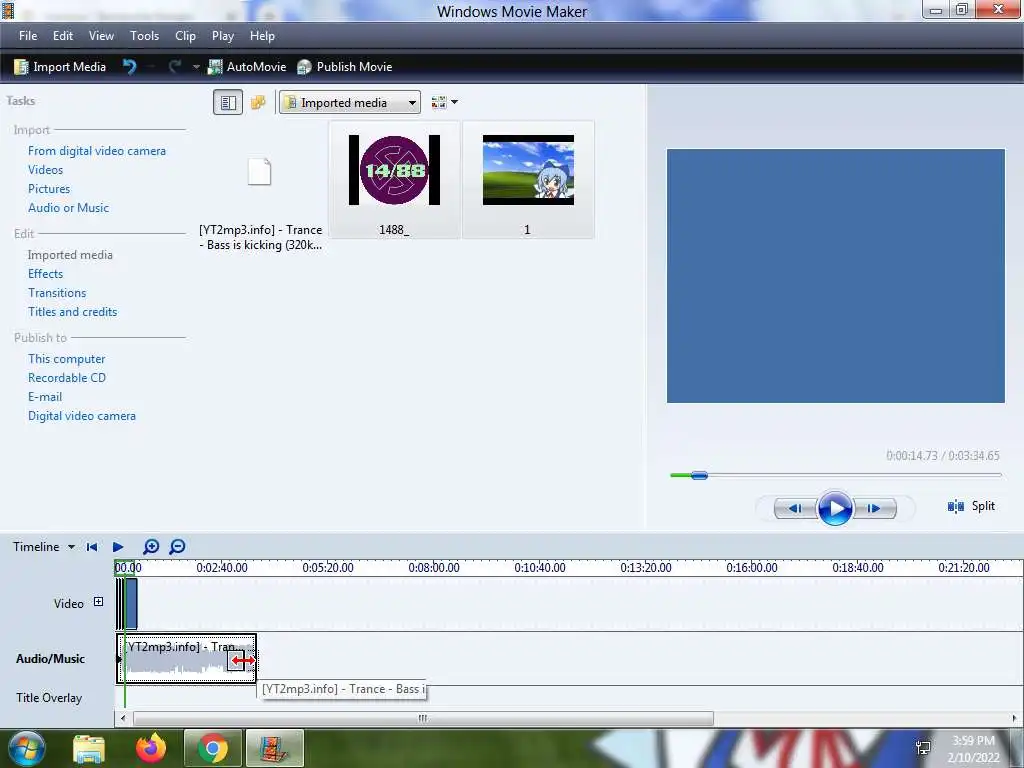Open Chrome from the taskbar

213,748
